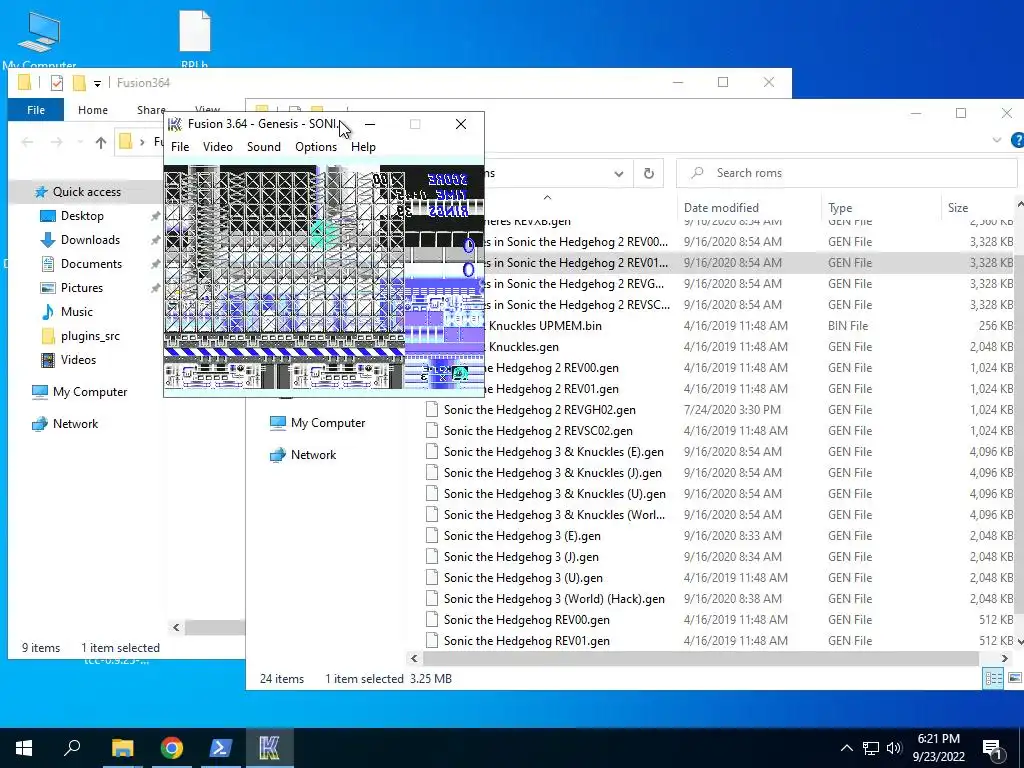Viewport: 1024px width, 768px height.
Task: Click the Downloads arrow icon in Quick access
Action: (48, 240)
